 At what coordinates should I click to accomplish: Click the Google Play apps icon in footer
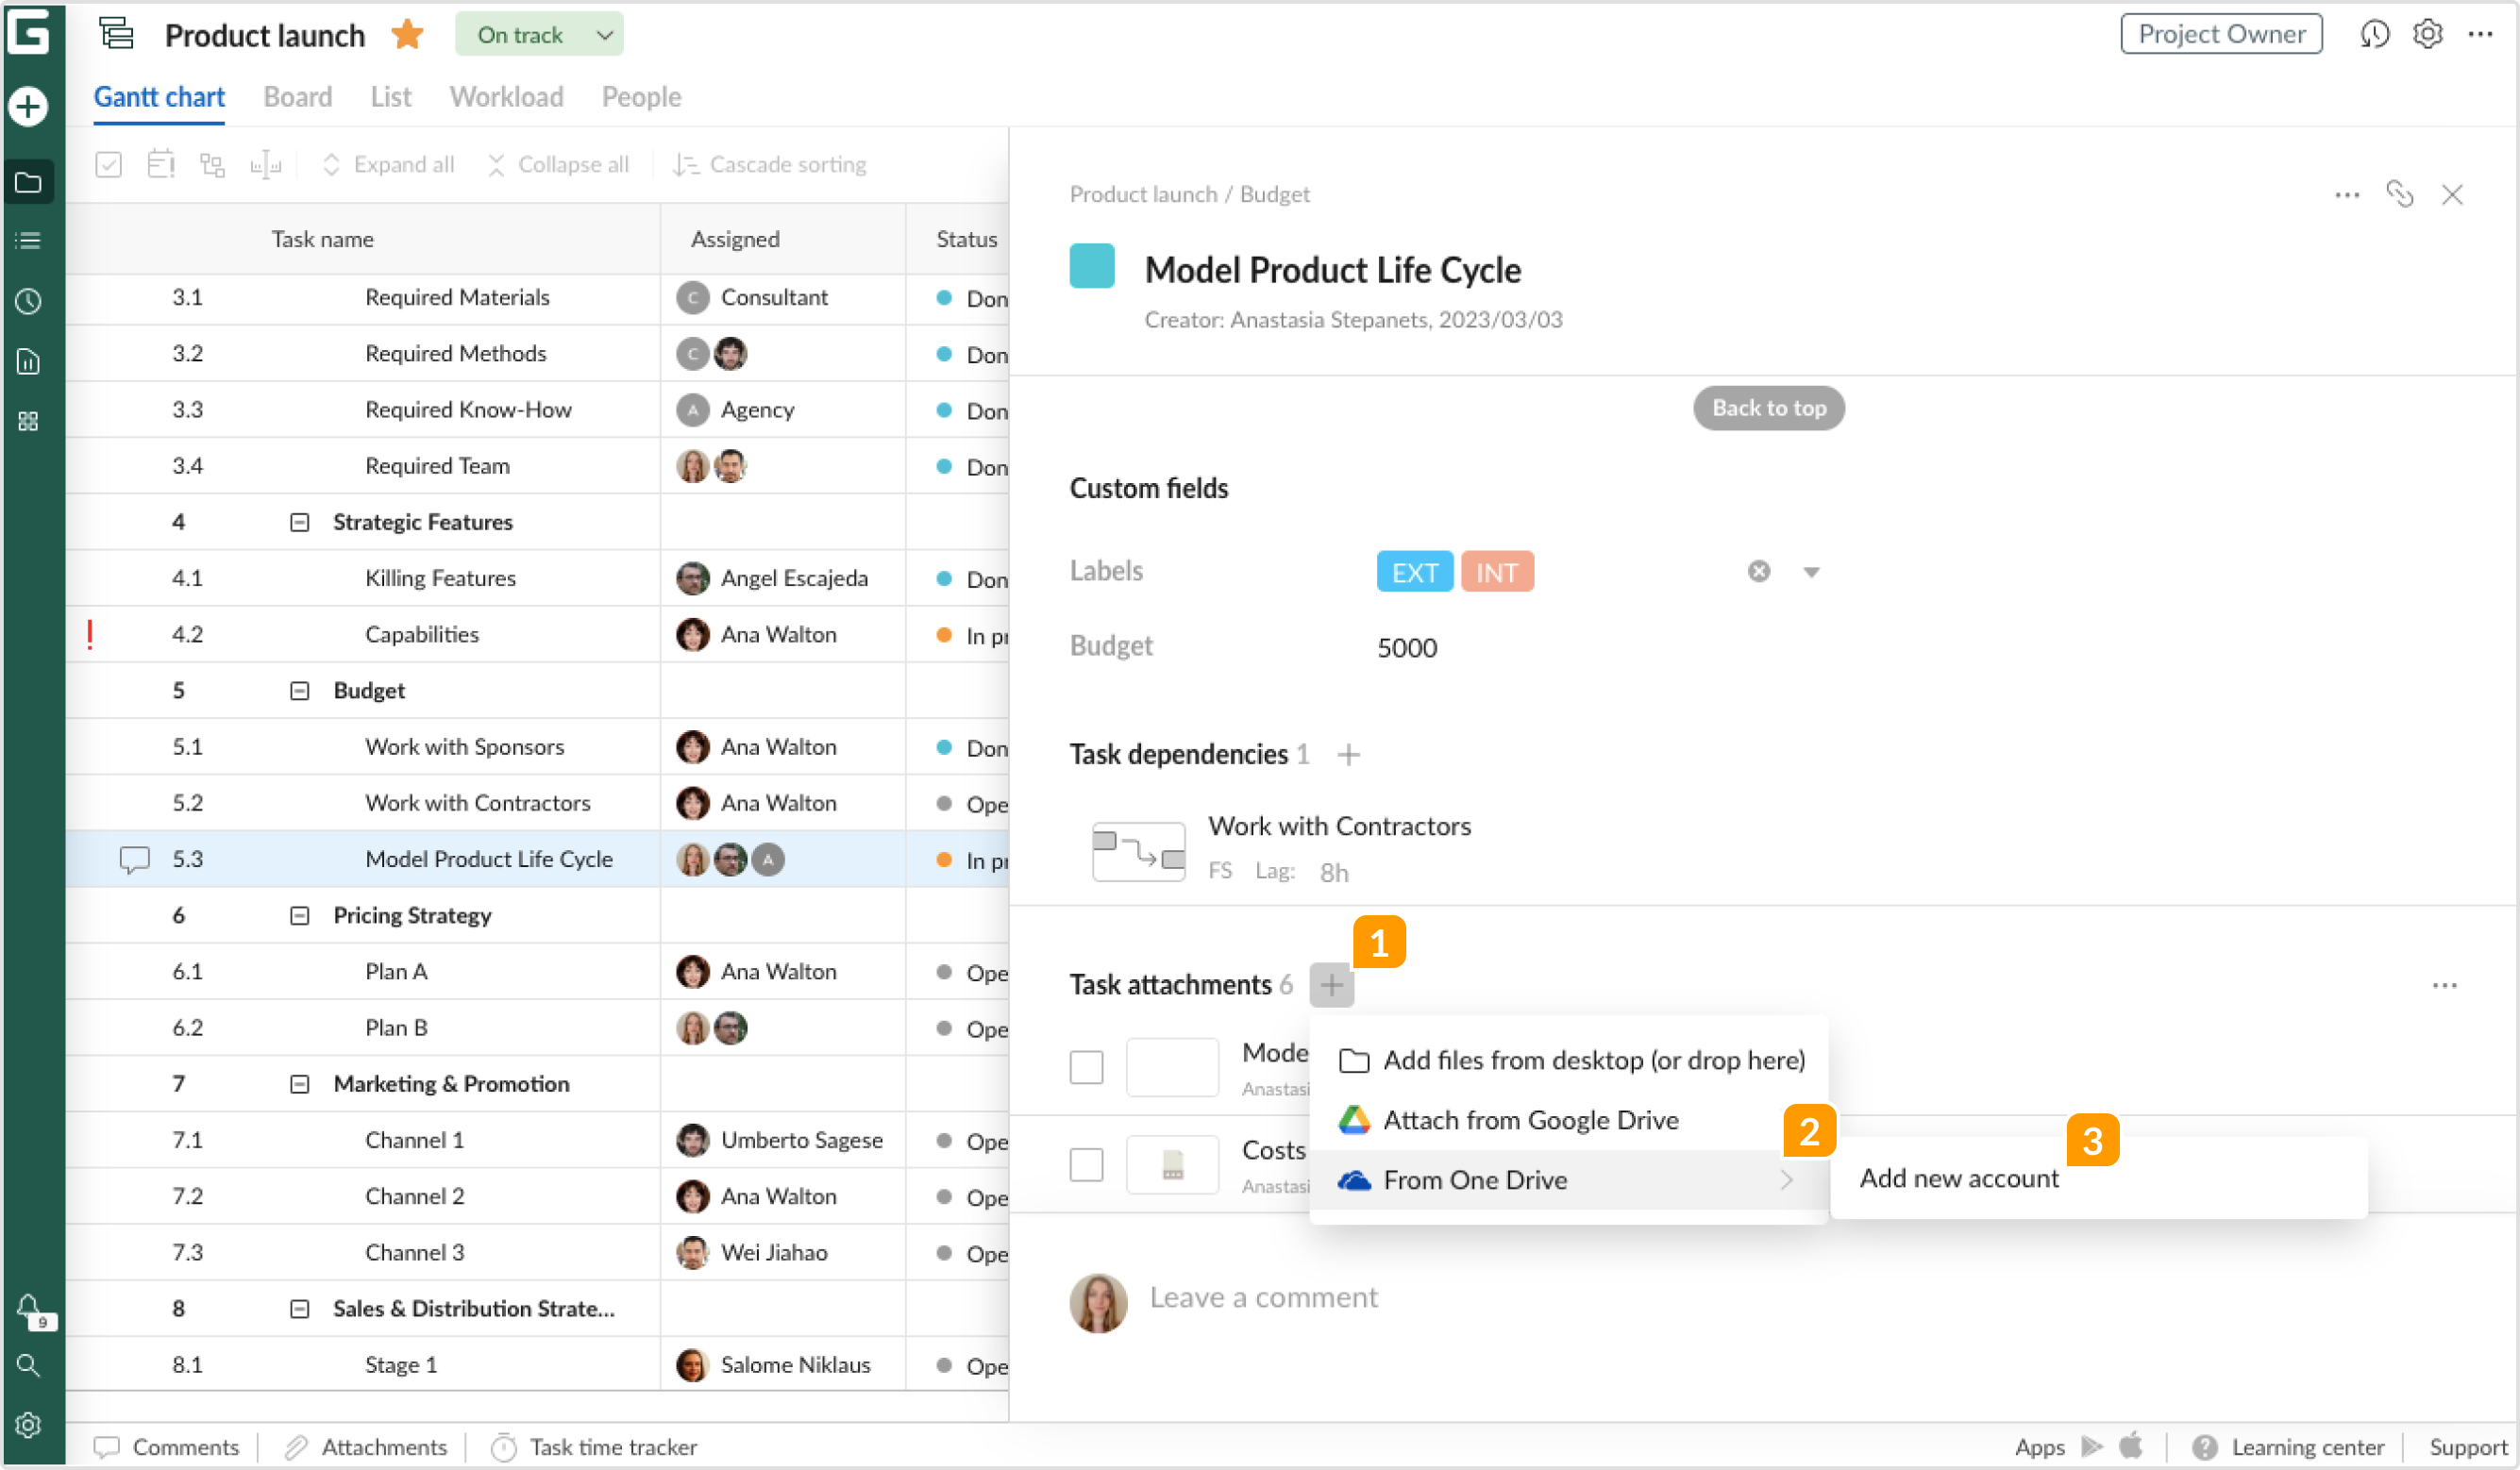(2091, 1447)
